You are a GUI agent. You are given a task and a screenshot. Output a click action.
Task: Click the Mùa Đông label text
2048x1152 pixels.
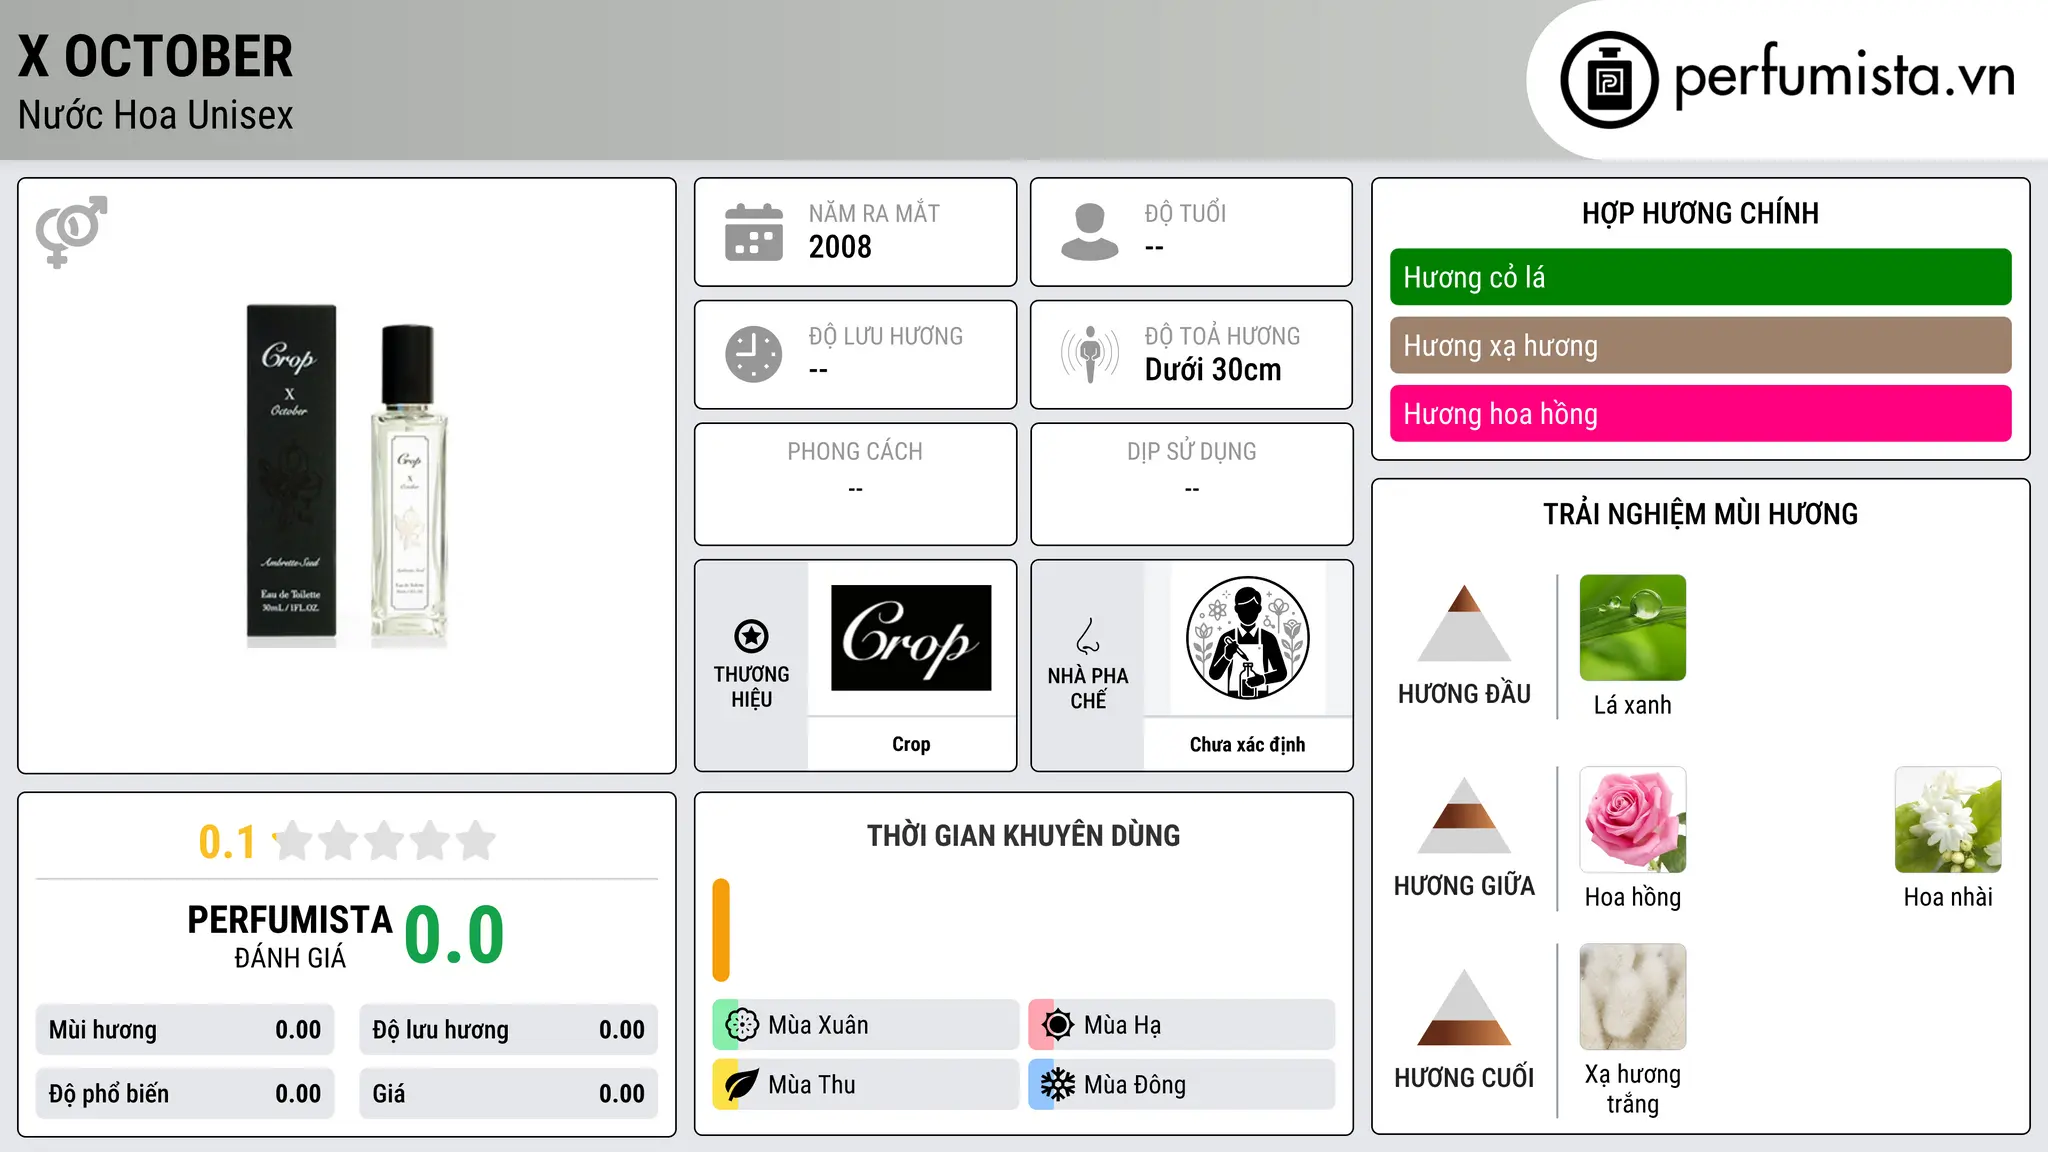click(1135, 1085)
